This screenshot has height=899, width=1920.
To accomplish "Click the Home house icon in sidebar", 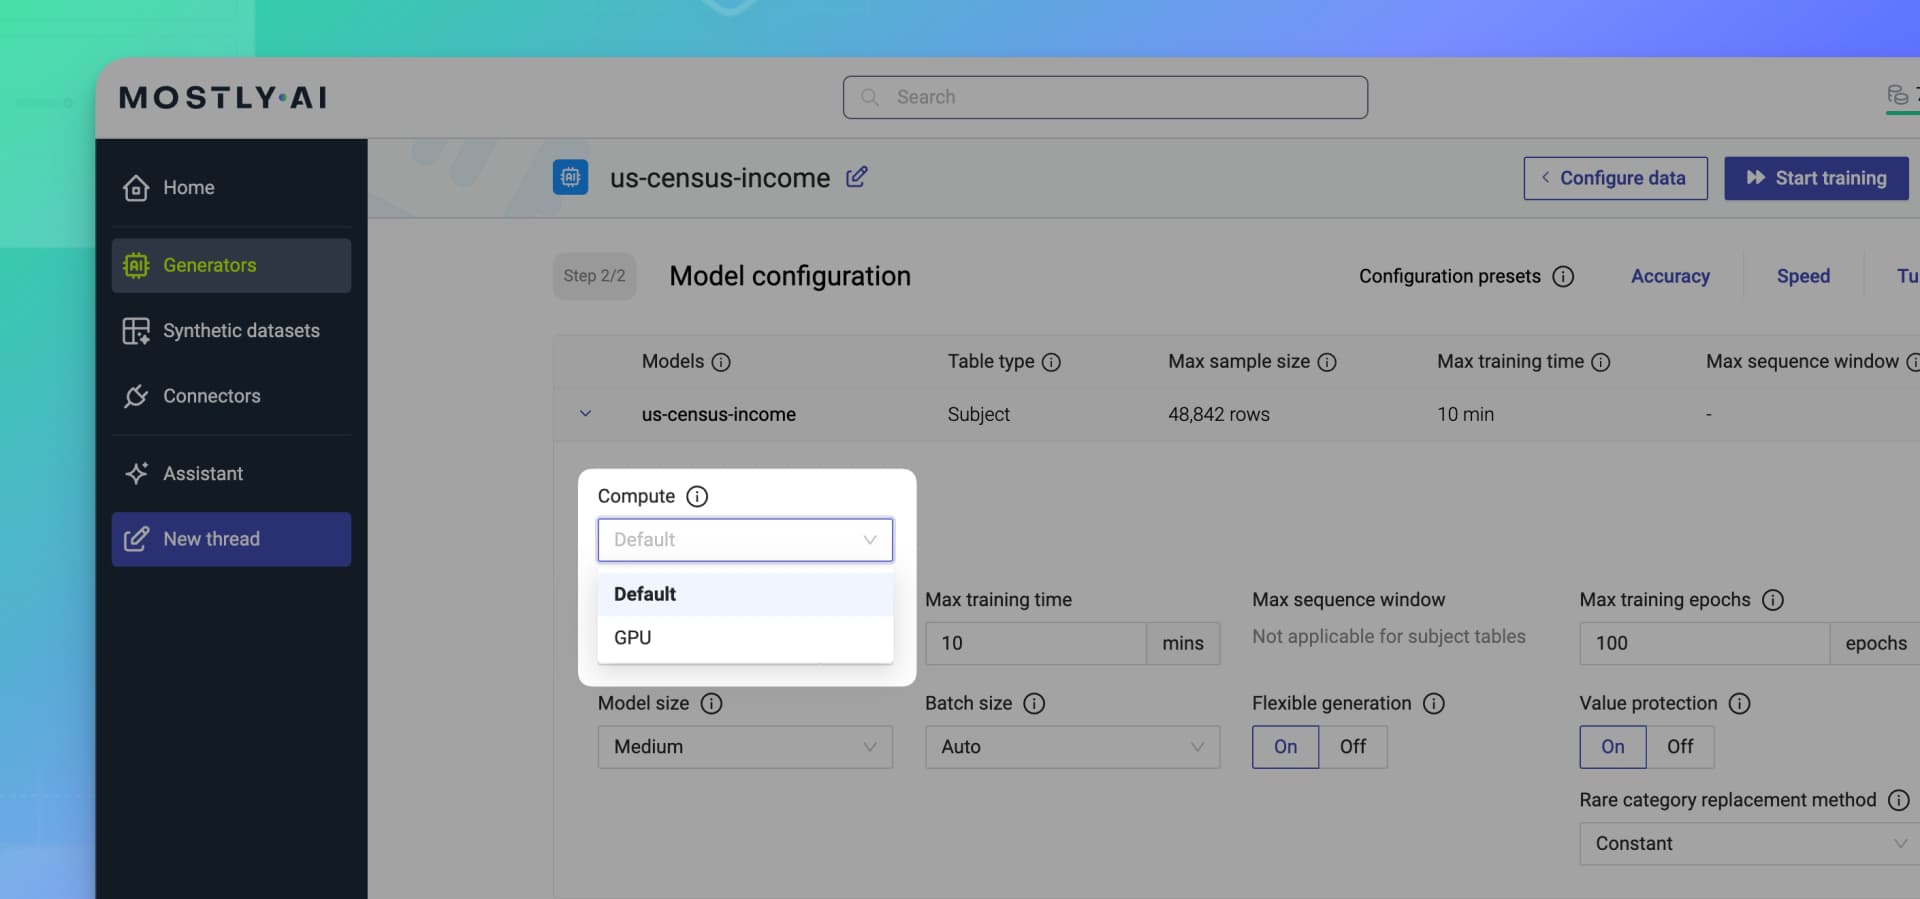I will (136, 187).
